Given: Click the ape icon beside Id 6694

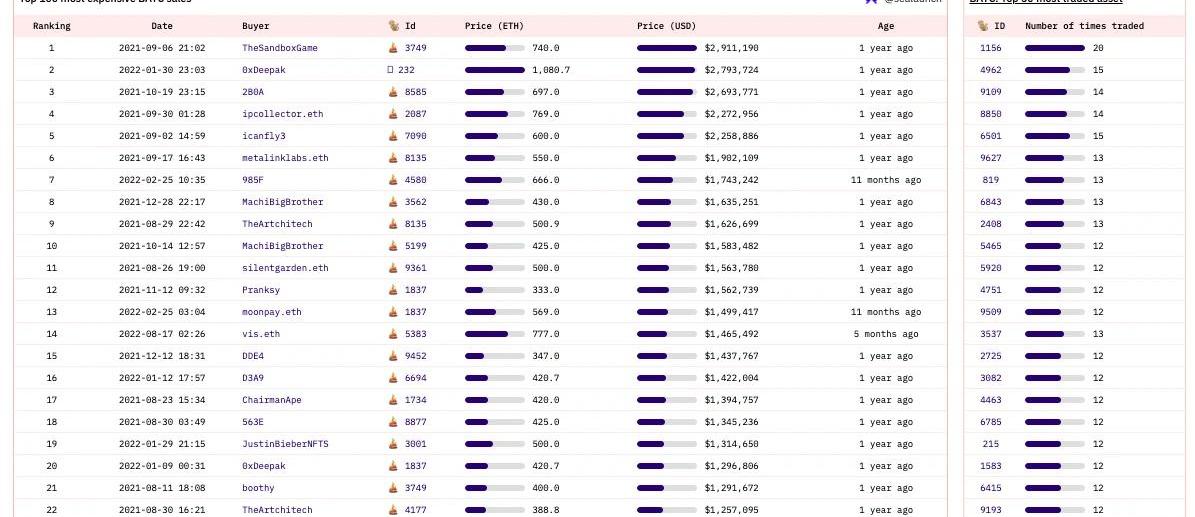Looking at the screenshot, I should tap(393, 378).
